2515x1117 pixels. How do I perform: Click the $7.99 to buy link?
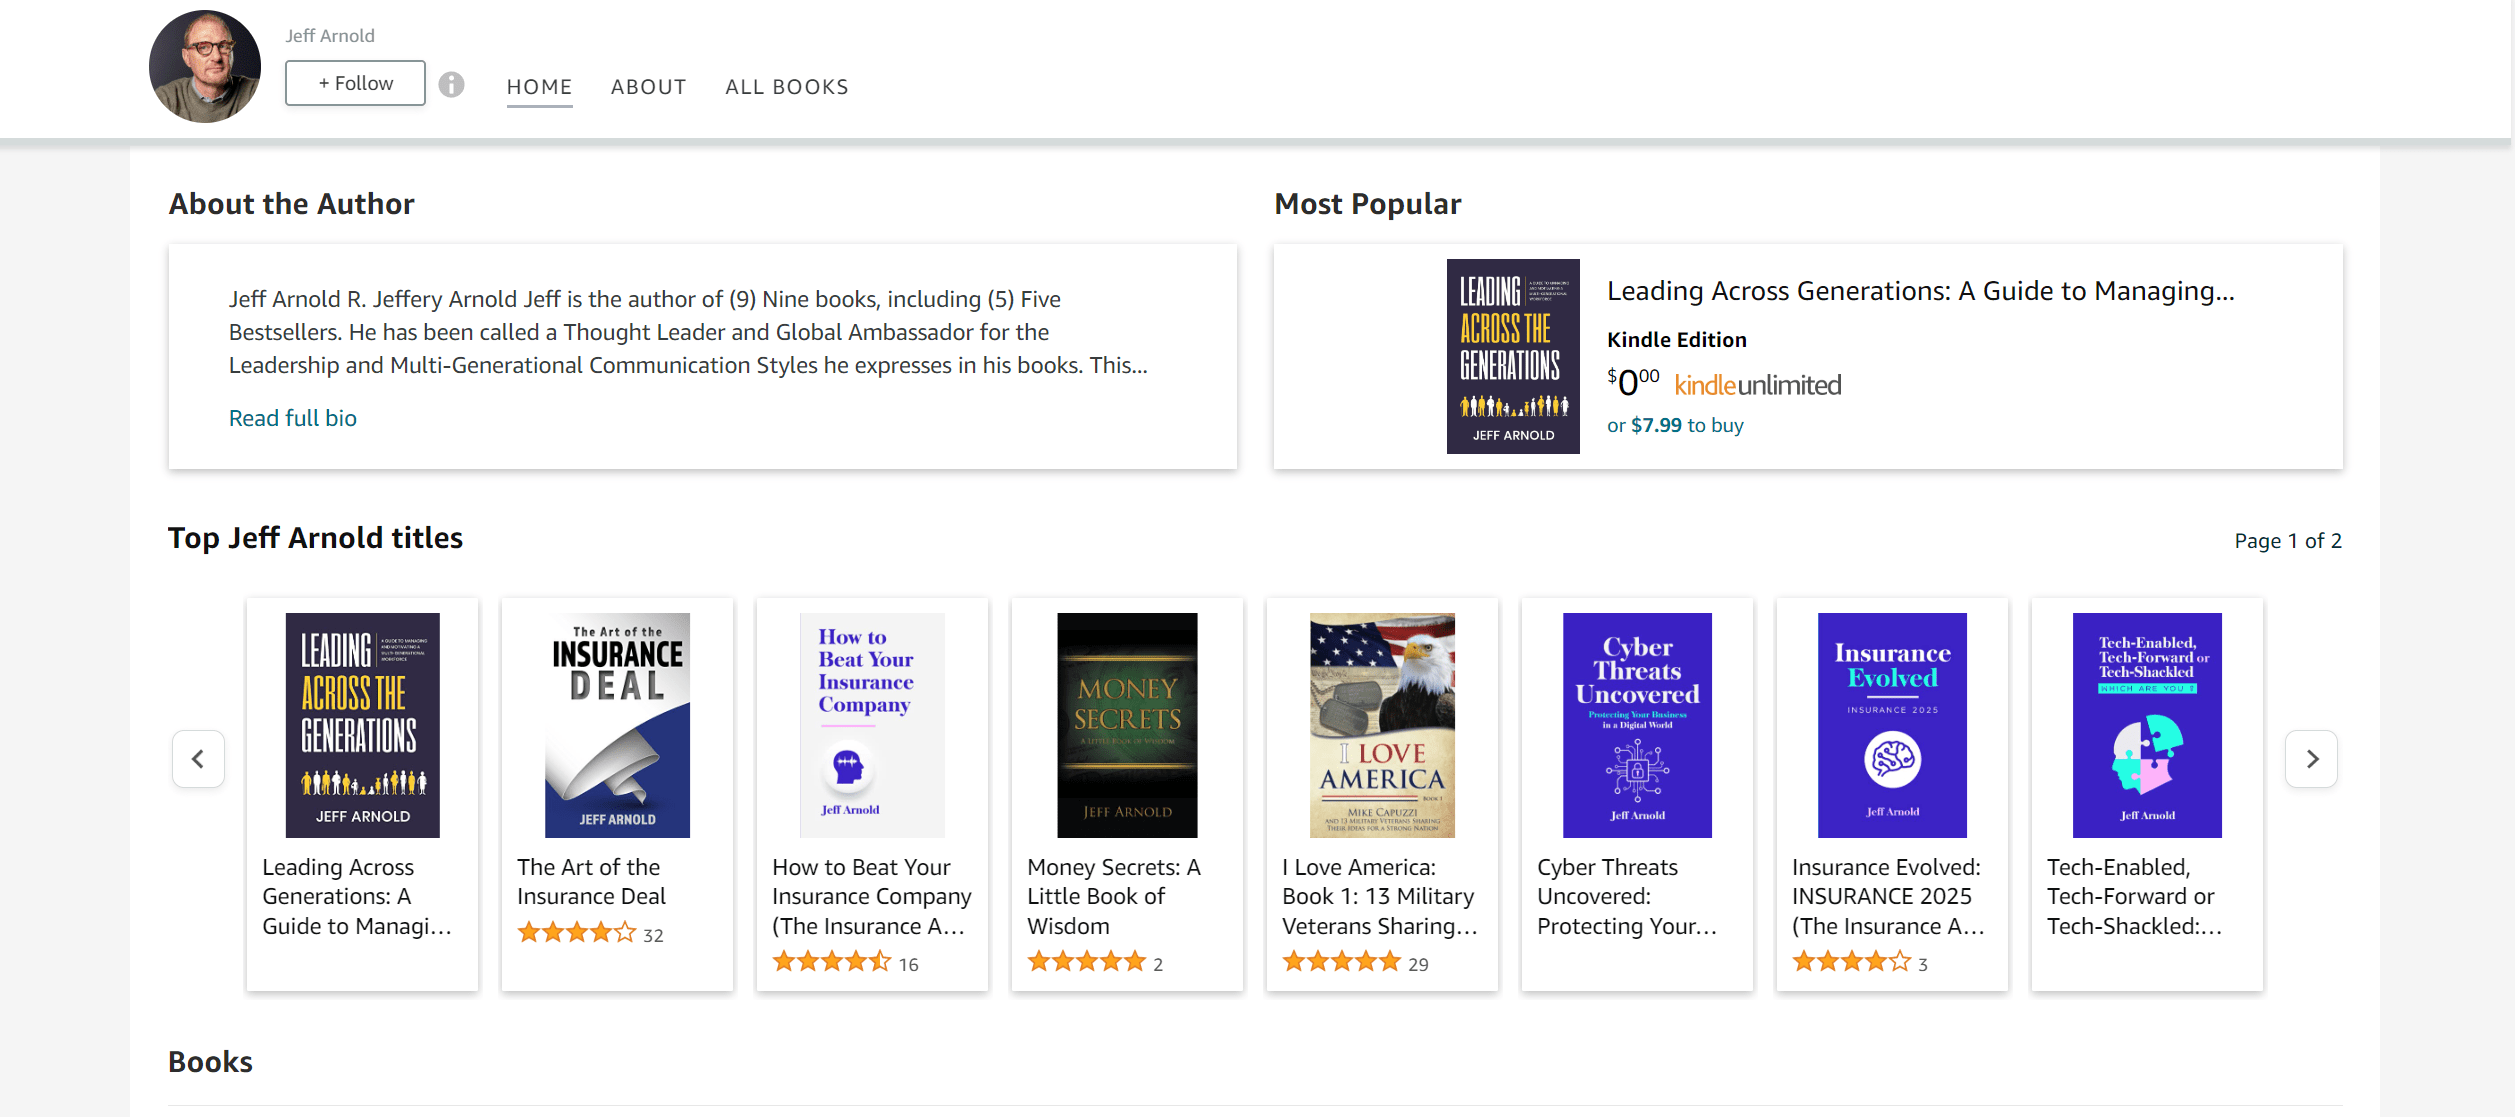click(1675, 425)
